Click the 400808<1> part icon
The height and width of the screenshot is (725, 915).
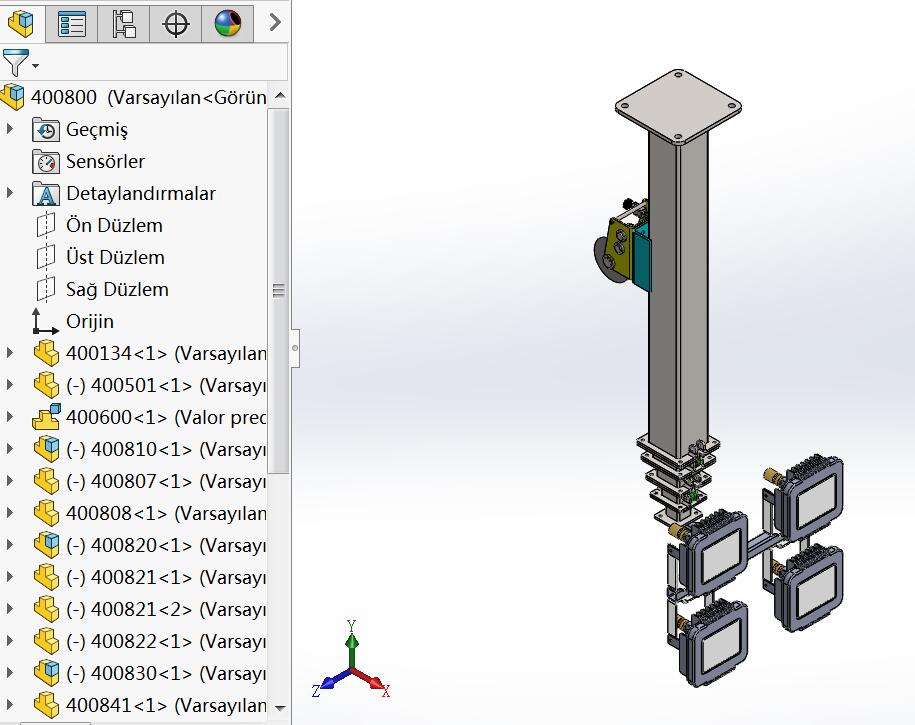pyautogui.click(x=46, y=513)
